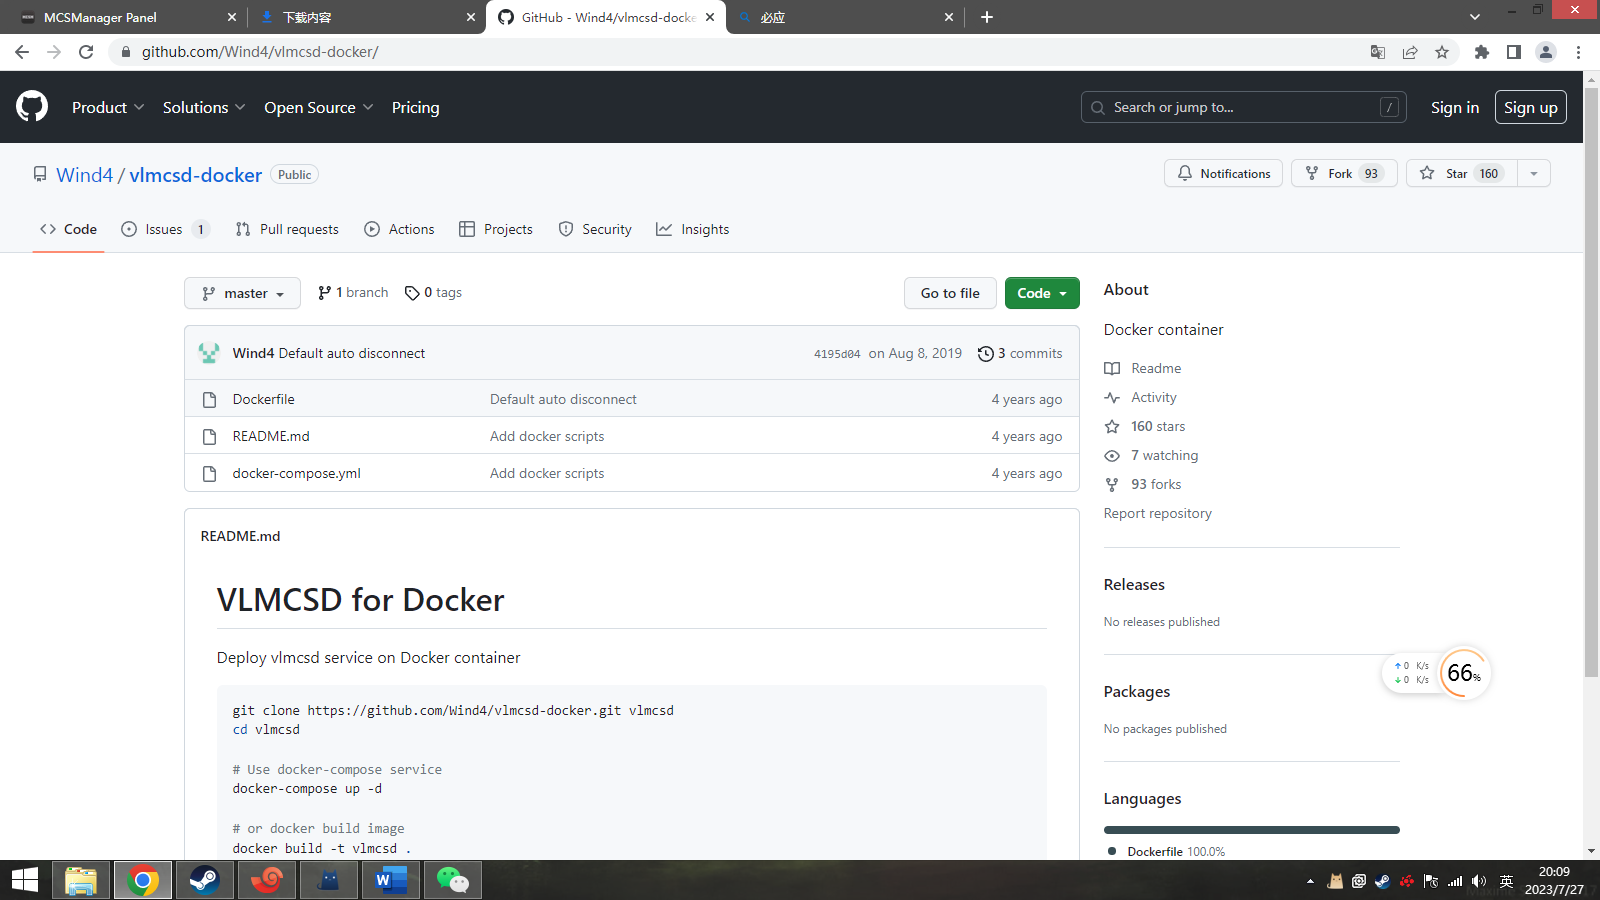This screenshot has height=900, width=1600.
Task: Launch Steam from the taskbar
Action: [205, 880]
